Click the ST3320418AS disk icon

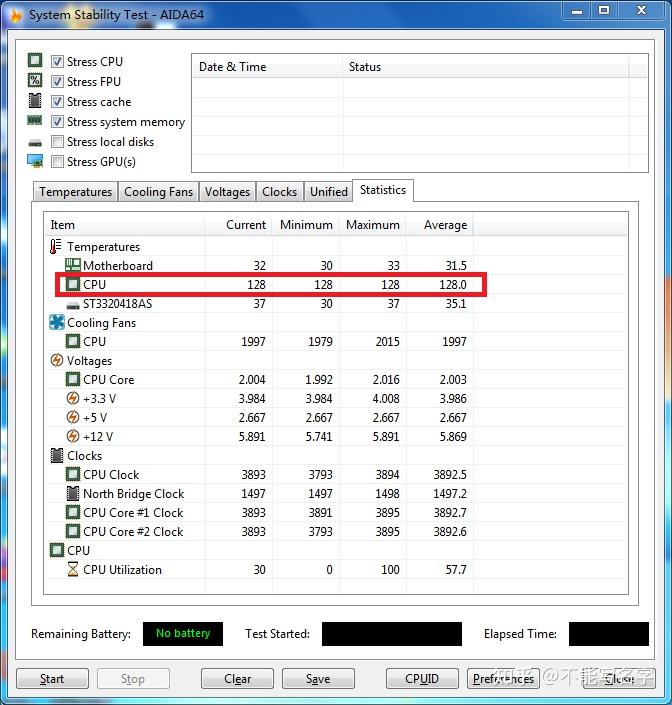coord(73,306)
